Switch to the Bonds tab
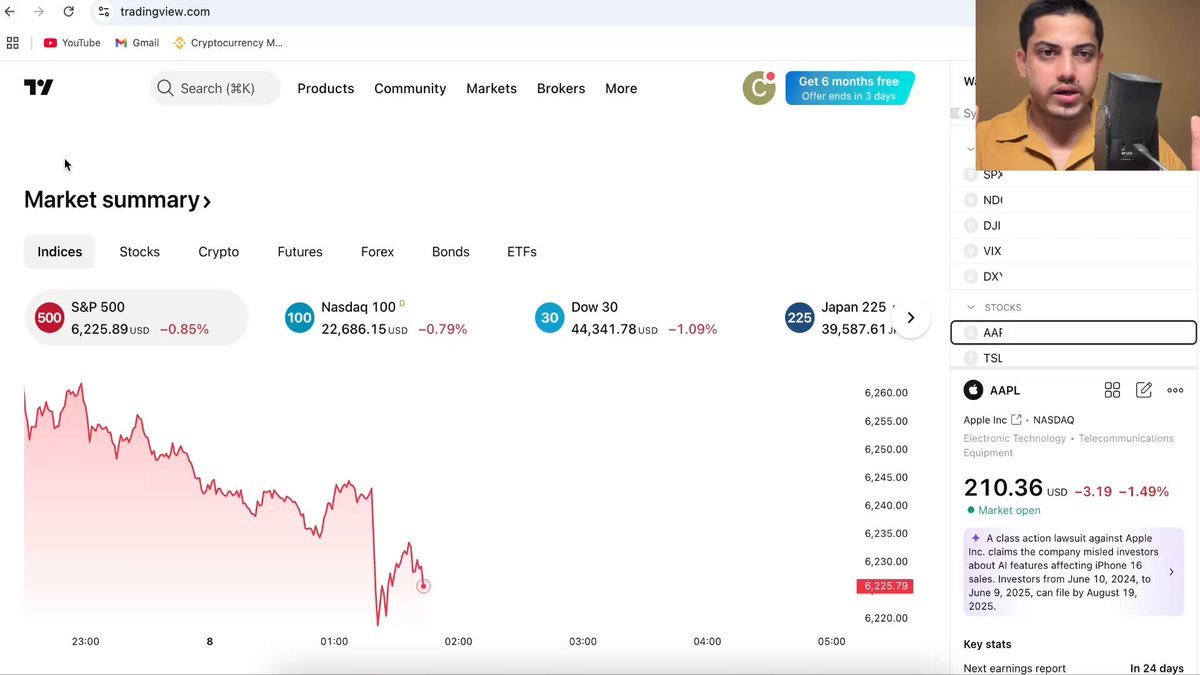Screen dimensions: 1200x675 [x=451, y=252]
